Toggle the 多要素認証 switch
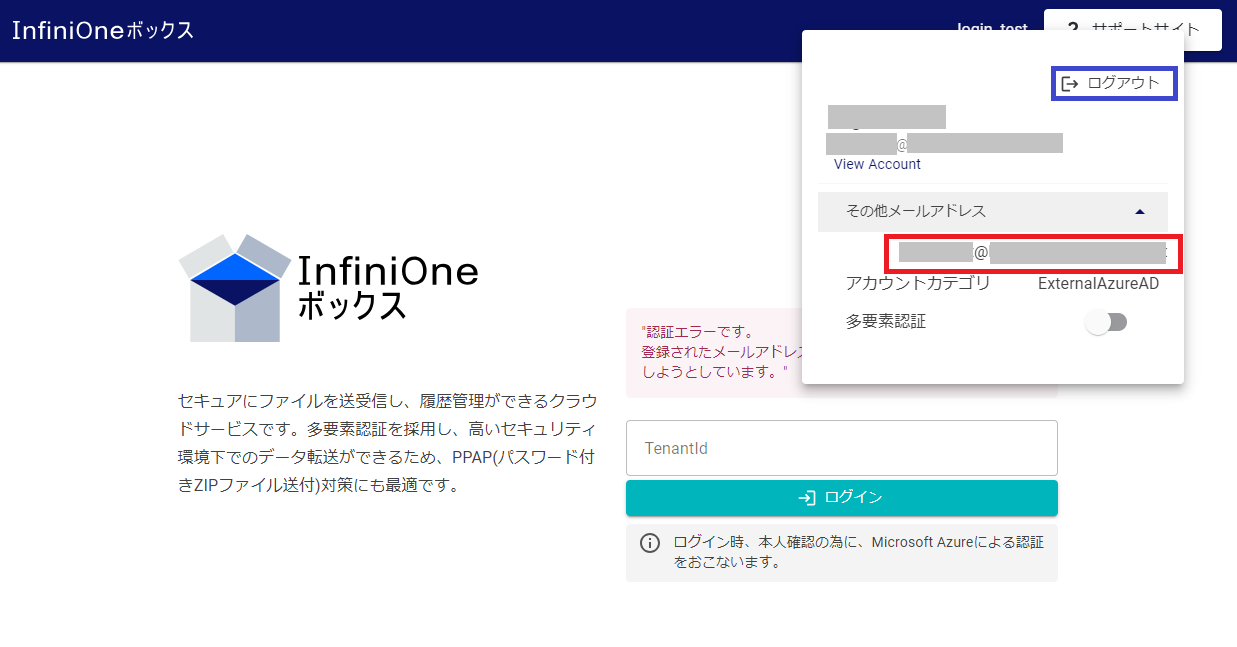Screen dimensions: 1237x647 pyautogui.click(x=1107, y=322)
